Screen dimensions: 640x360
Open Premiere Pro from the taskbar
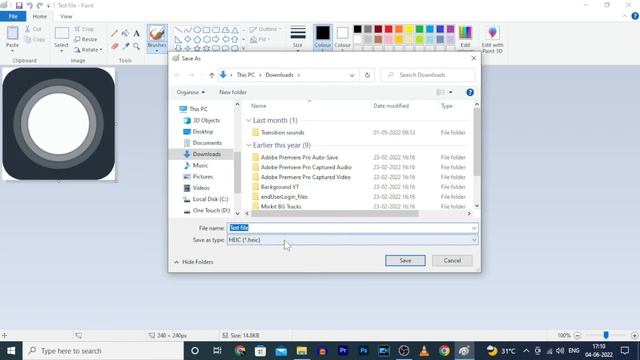pos(343,351)
